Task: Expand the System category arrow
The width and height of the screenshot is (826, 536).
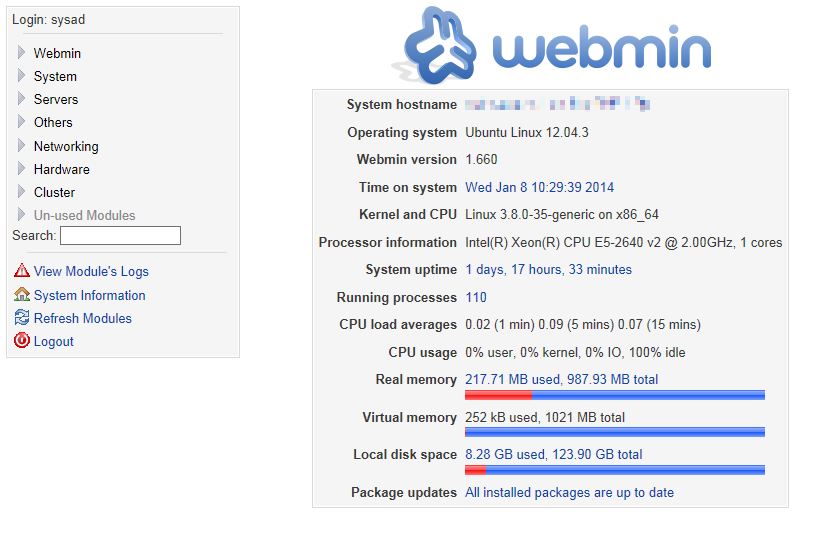Action: click(x=21, y=76)
